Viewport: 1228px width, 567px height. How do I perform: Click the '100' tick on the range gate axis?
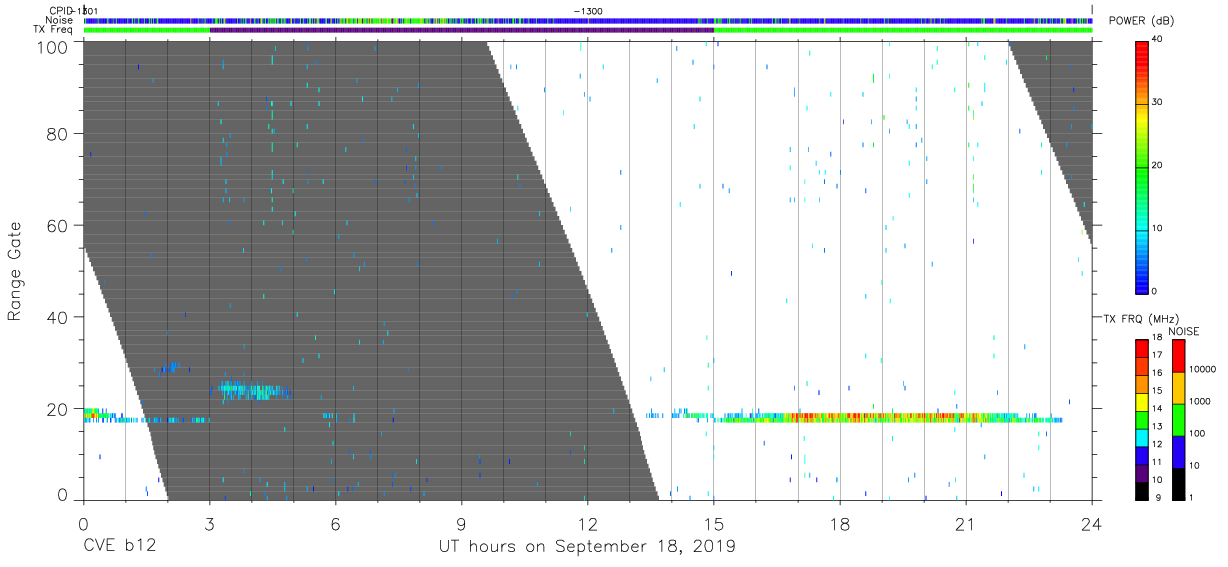52,46
